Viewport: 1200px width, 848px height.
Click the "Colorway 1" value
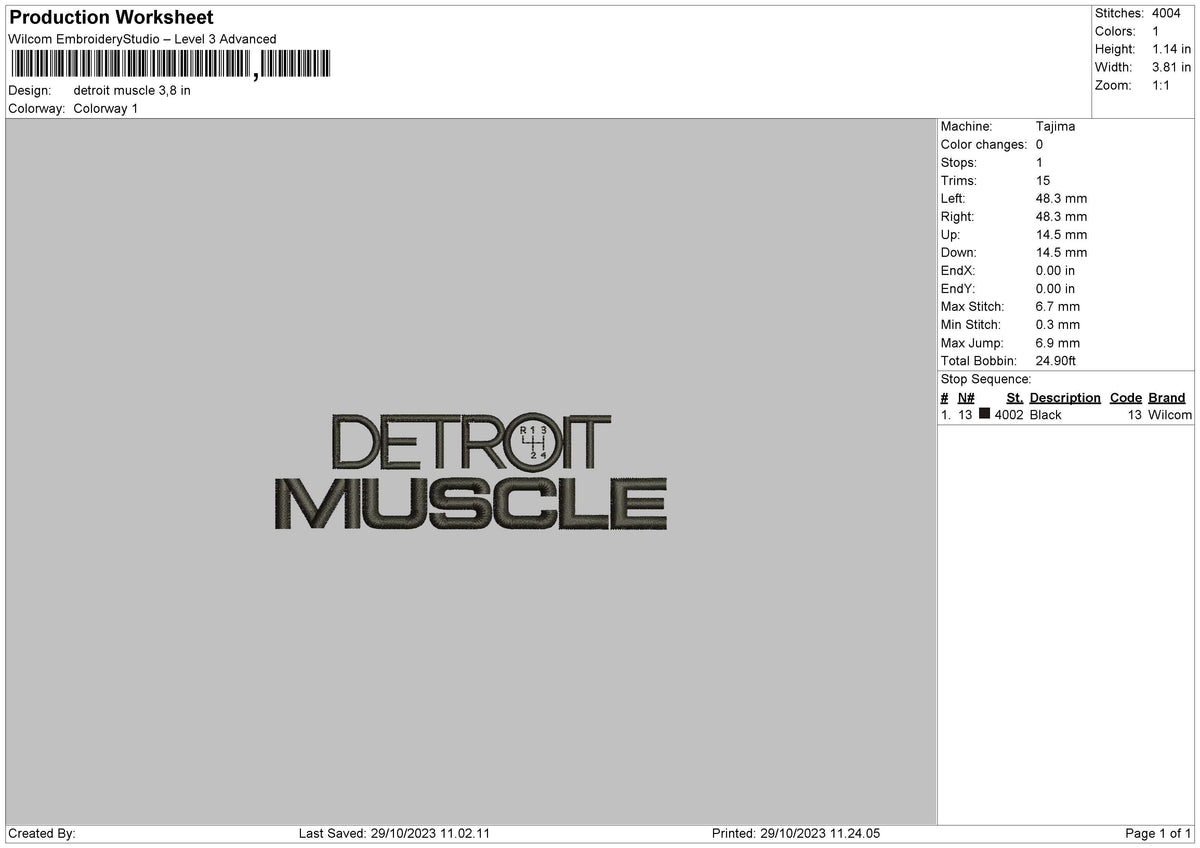click(x=106, y=108)
